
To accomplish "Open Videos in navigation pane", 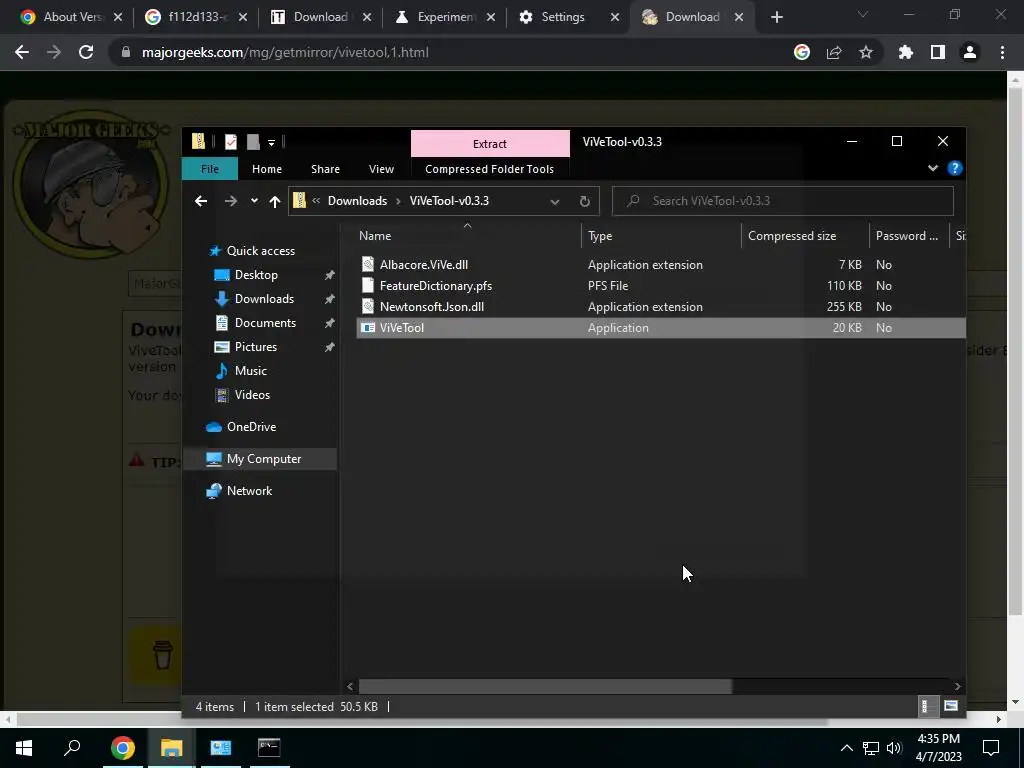I will point(252,394).
